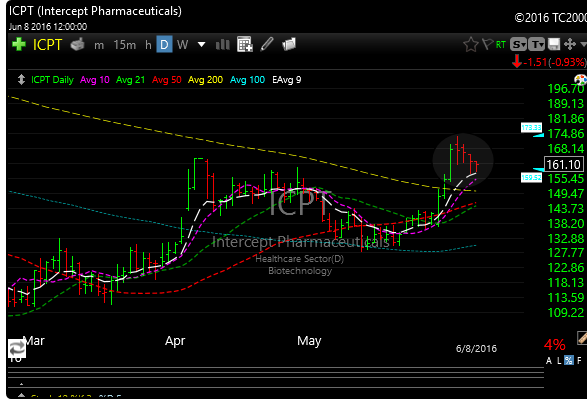Click the up-down arrows reorder icon

(x=21, y=80)
